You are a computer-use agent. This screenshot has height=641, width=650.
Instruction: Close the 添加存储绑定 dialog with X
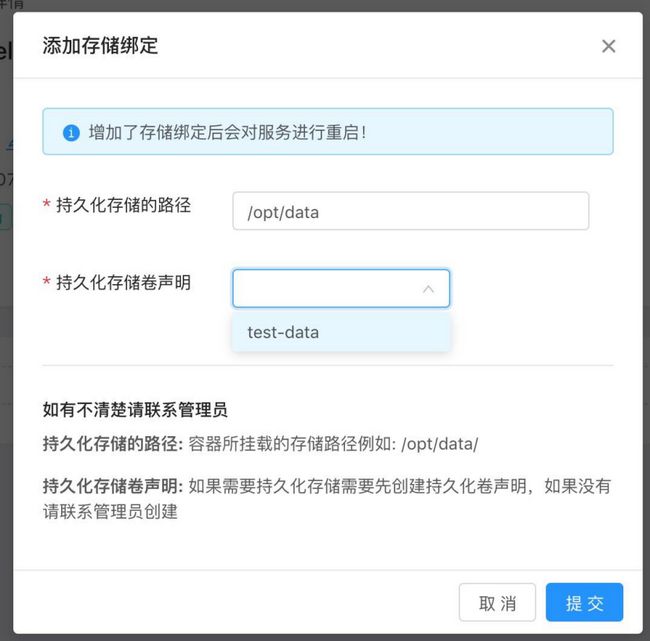[x=608, y=46]
